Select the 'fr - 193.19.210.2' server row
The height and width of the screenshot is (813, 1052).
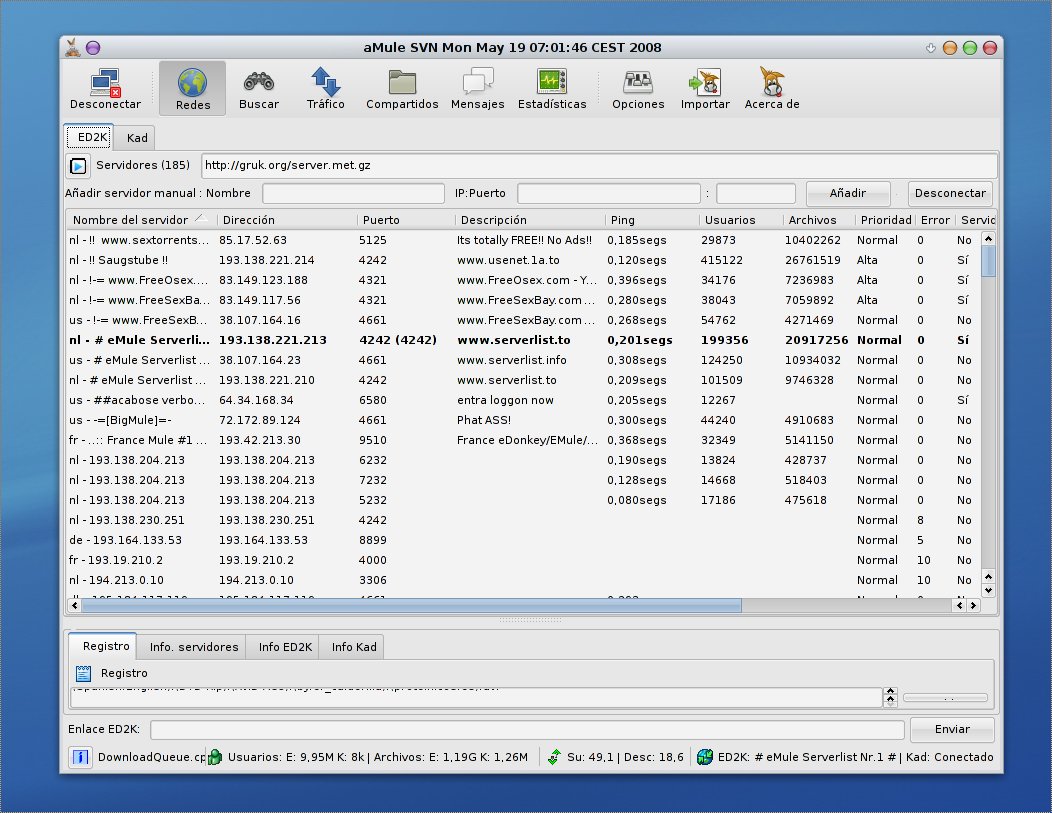523,560
